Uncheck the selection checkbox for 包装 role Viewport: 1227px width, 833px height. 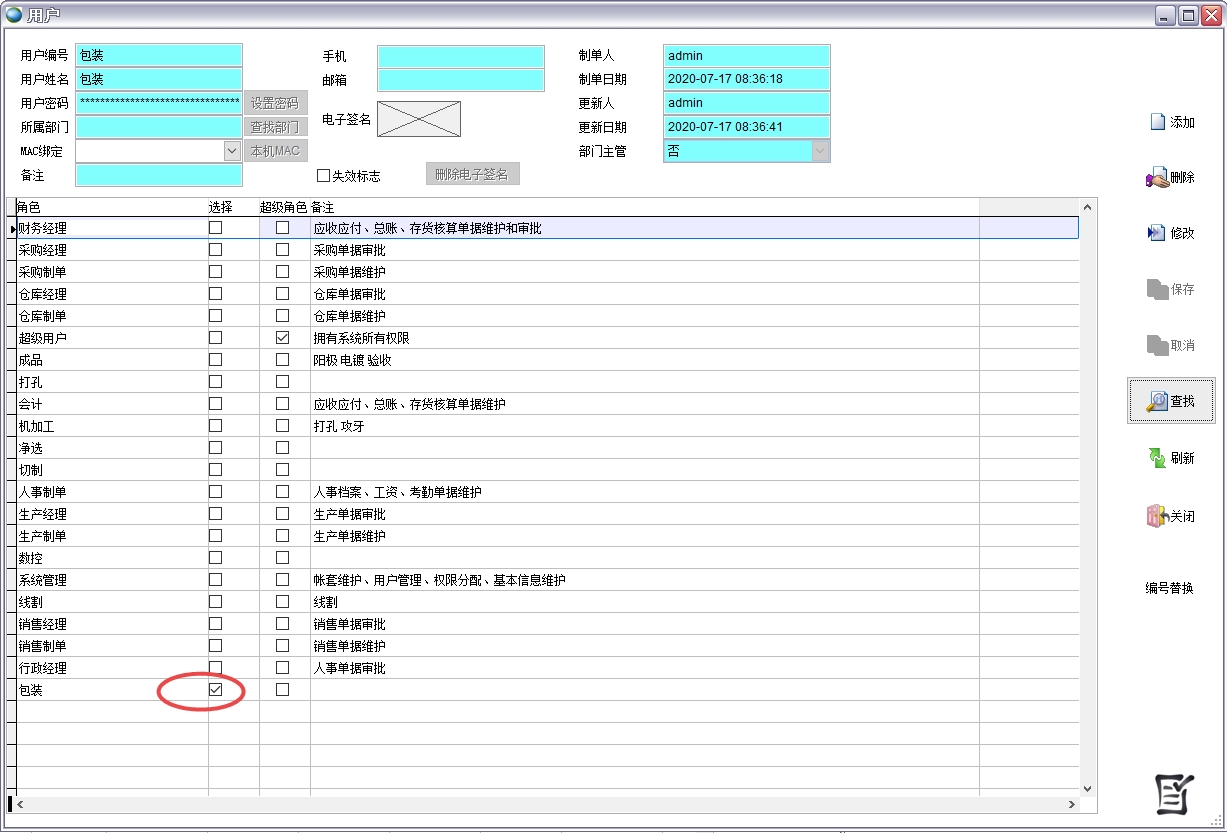point(213,689)
